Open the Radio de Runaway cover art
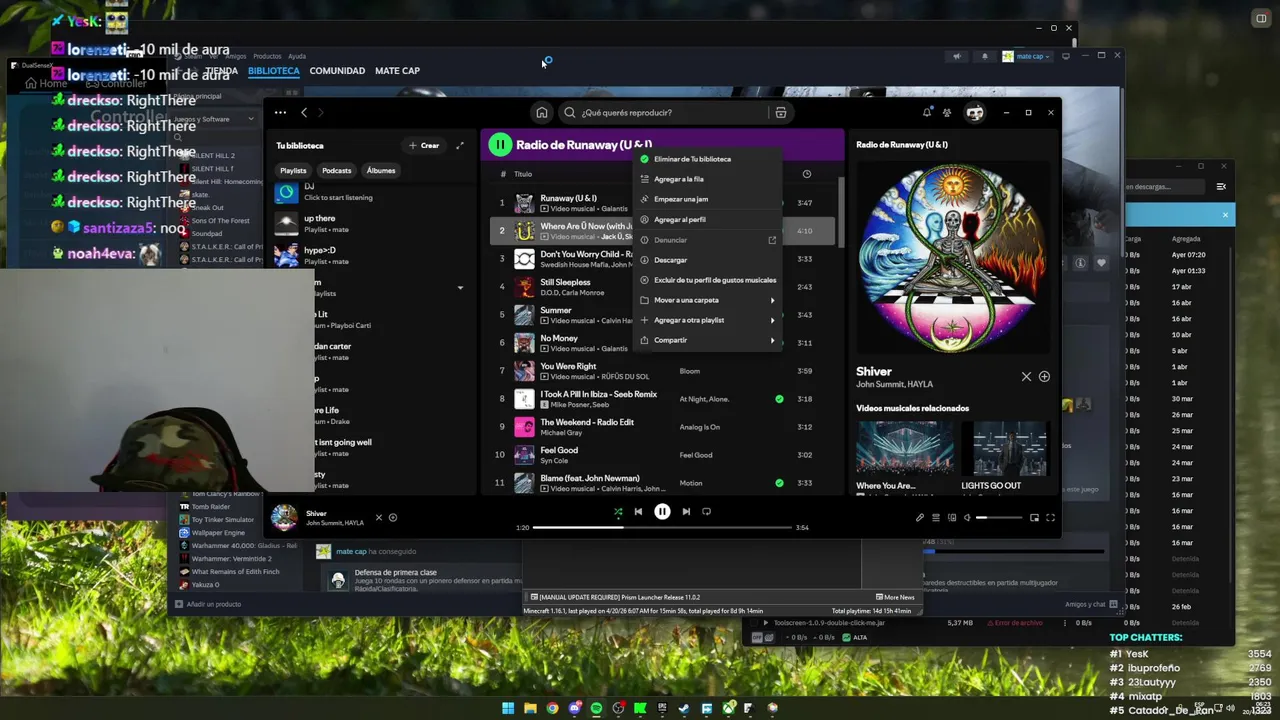This screenshot has height=720, width=1280. [953, 259]
